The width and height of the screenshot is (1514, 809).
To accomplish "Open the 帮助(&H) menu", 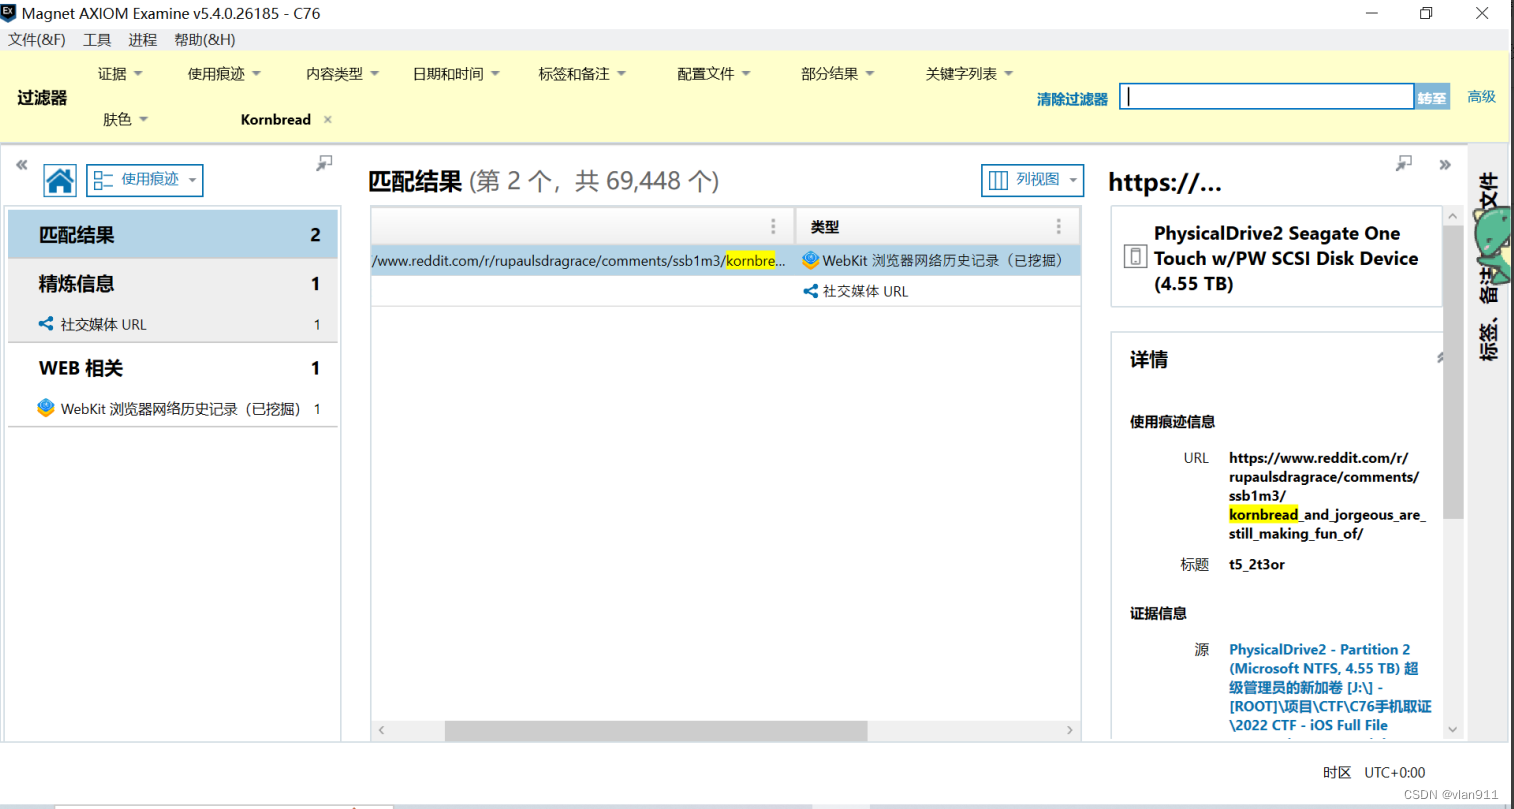I will pos(205,40).
